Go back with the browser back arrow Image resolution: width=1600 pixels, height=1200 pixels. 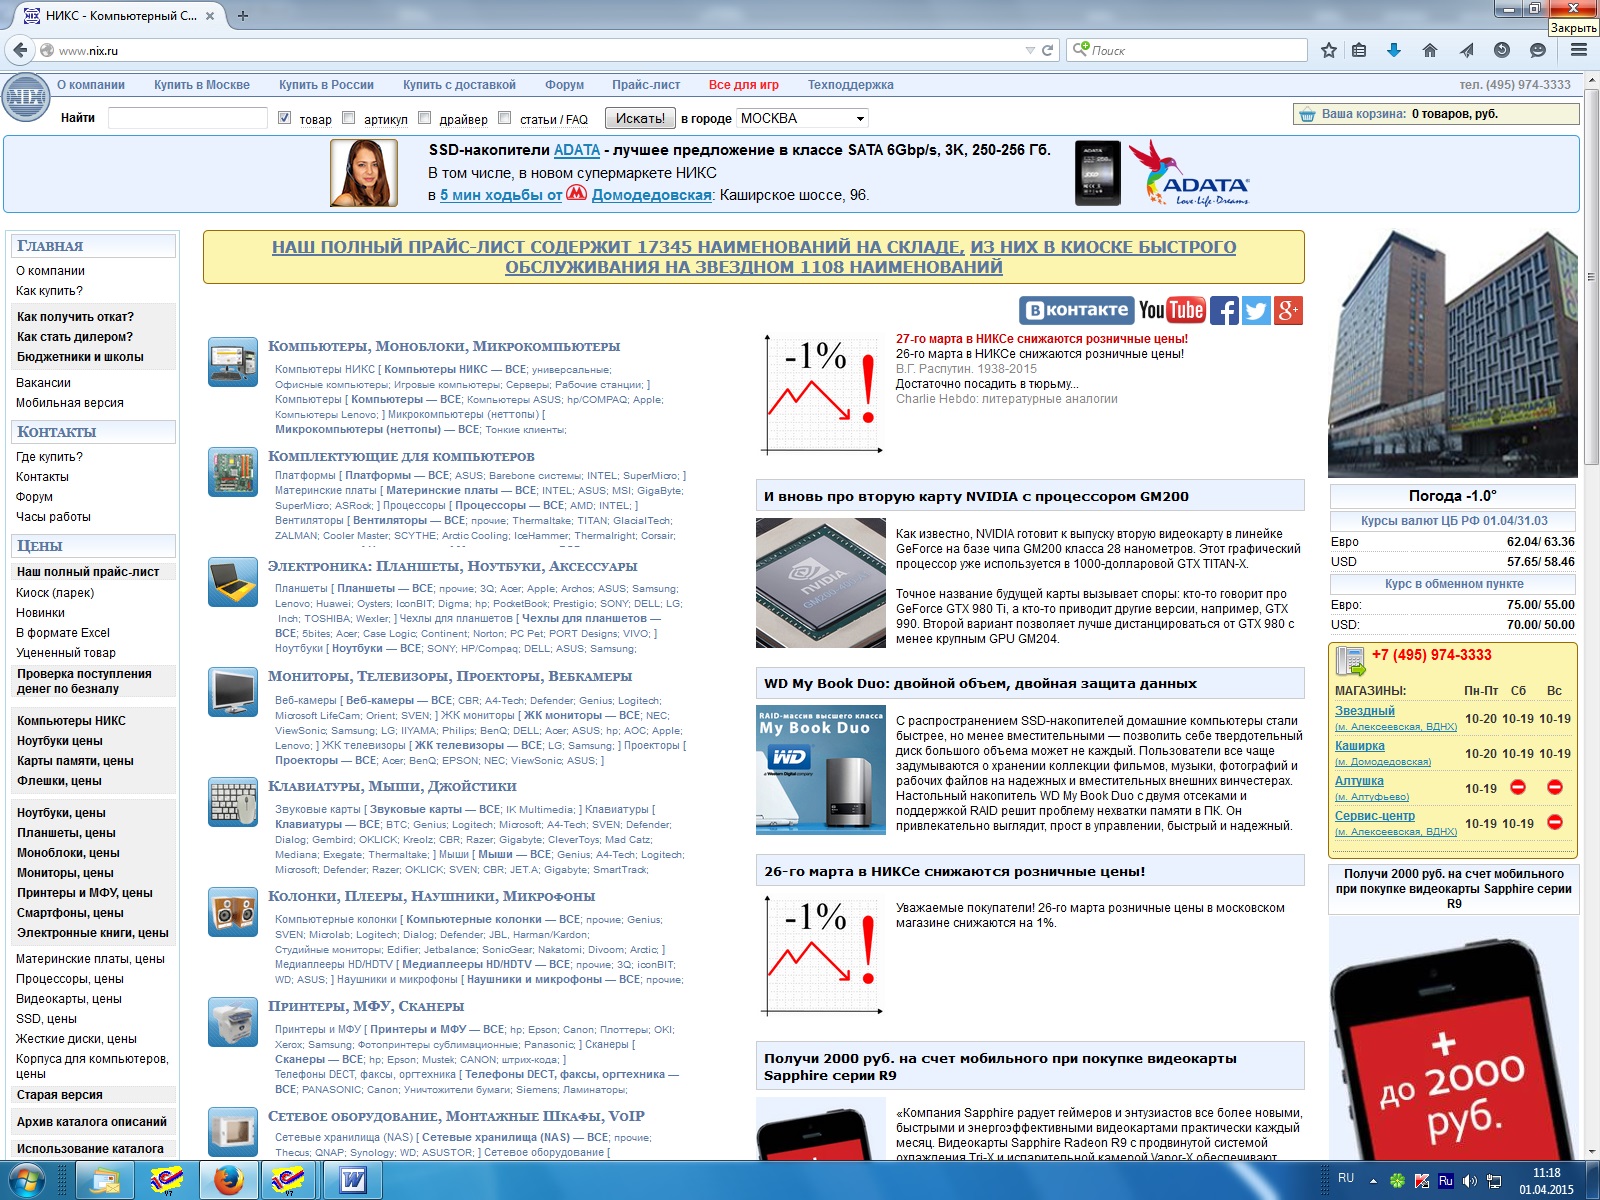point(19,50)
